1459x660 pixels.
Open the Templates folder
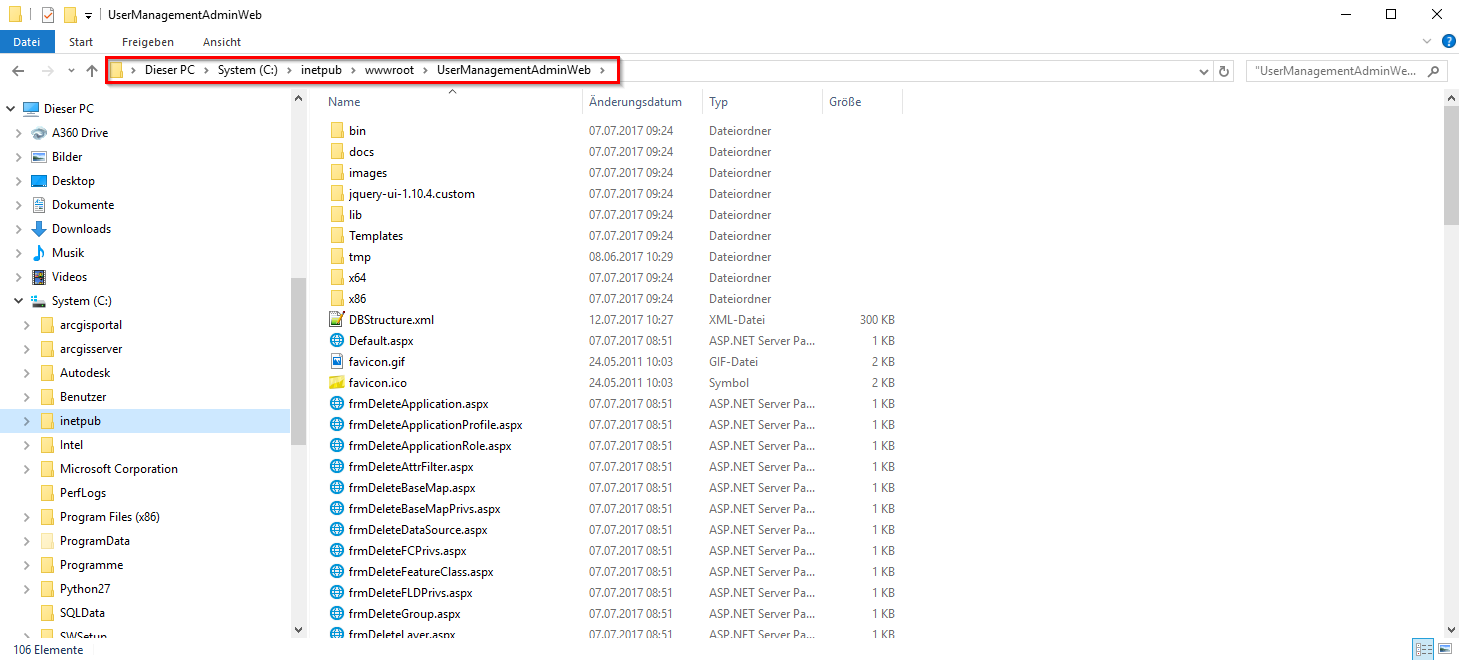pyautogui.click(x=375, y=235)
